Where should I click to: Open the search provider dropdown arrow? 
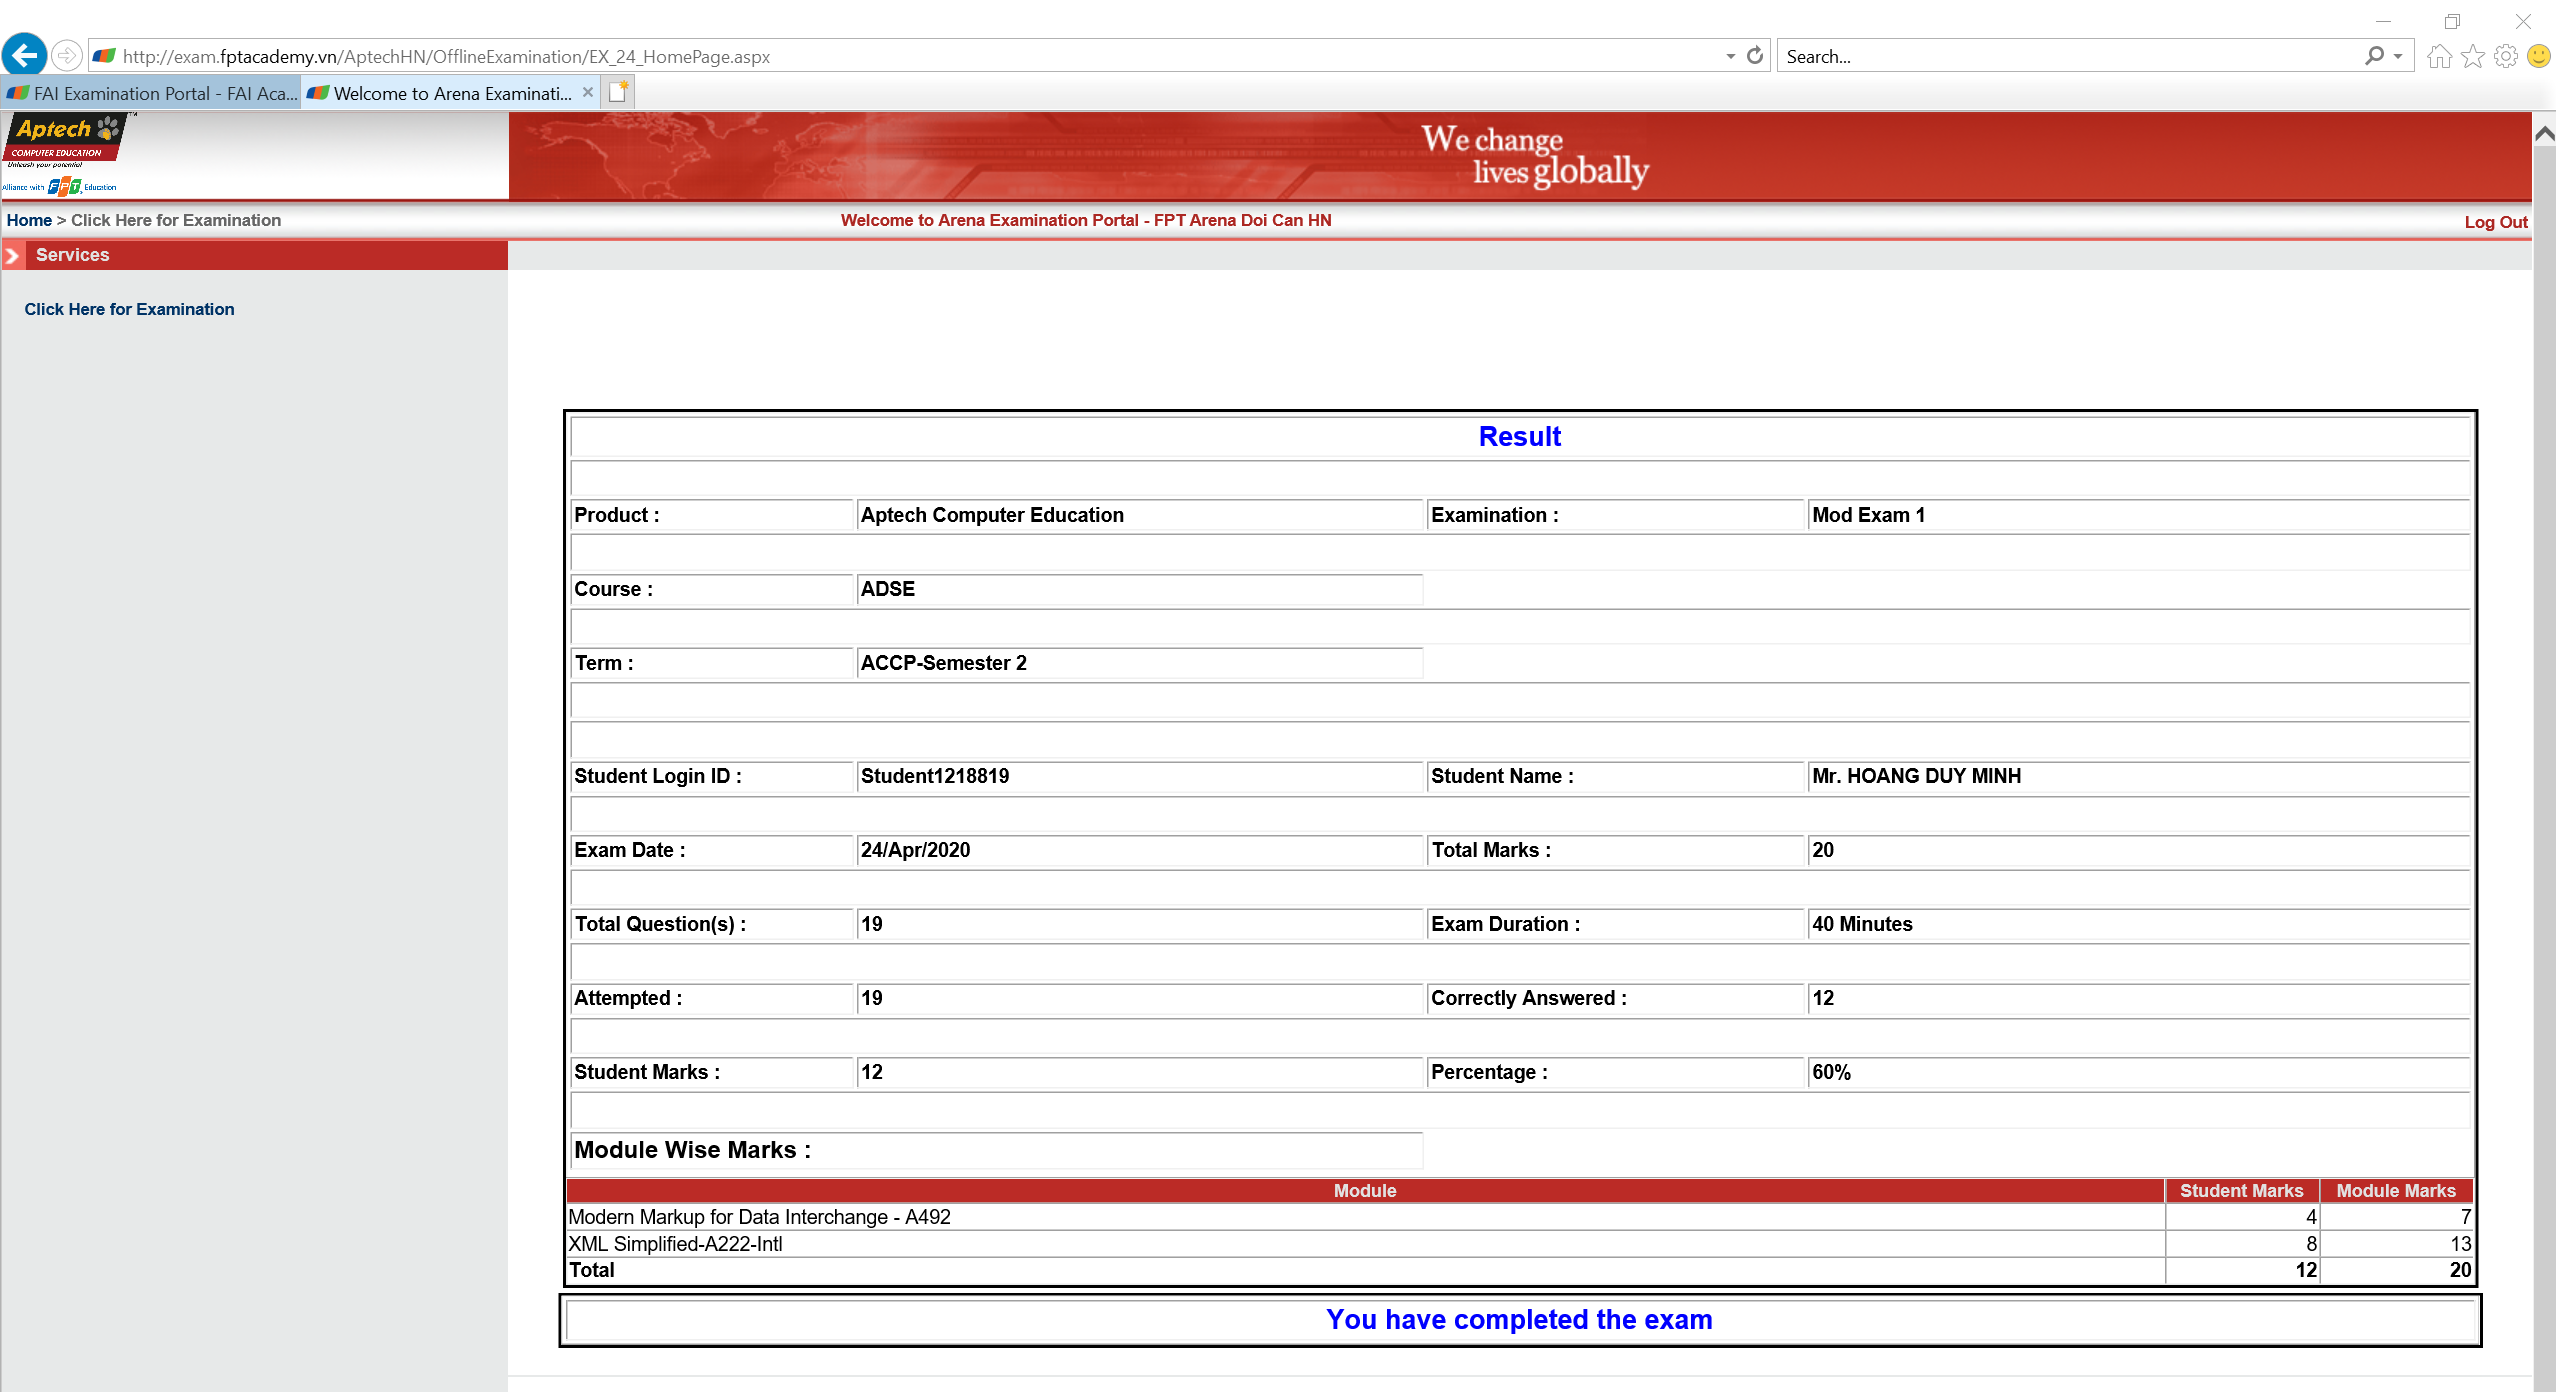point(2398,57)
